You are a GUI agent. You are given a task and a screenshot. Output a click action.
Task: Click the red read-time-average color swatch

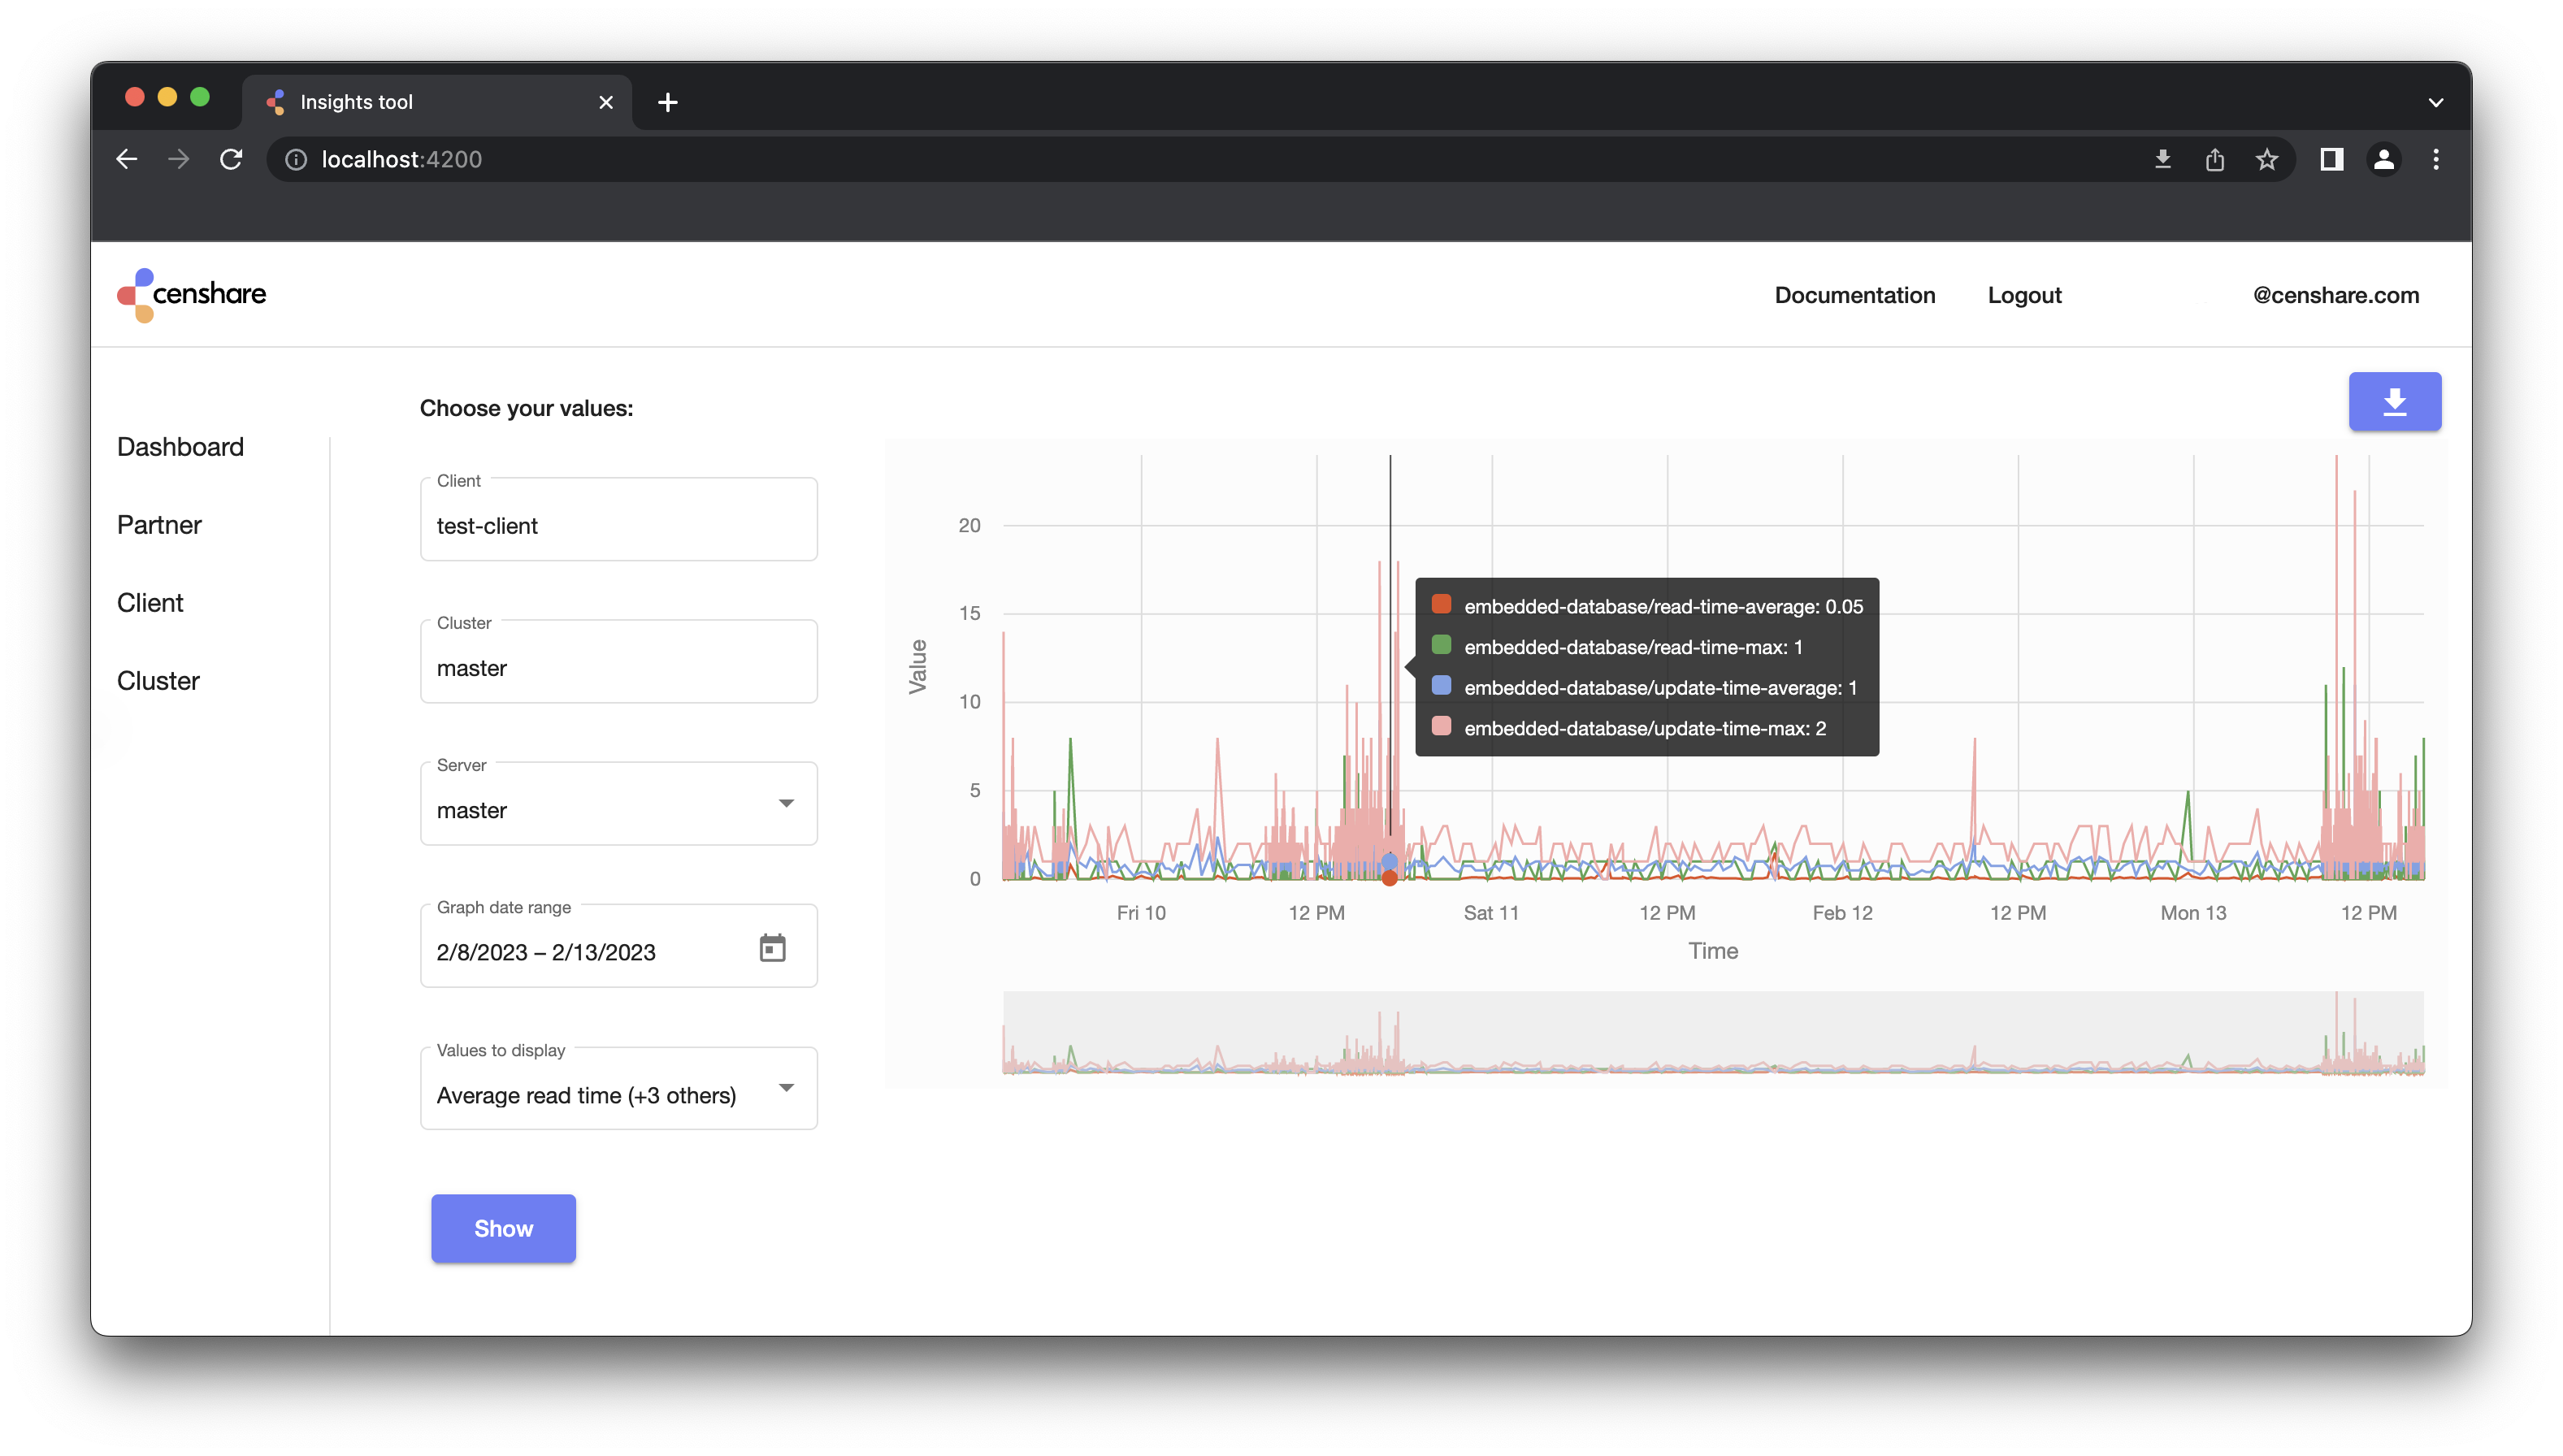pyautogui.click(x=1441, y=604)
